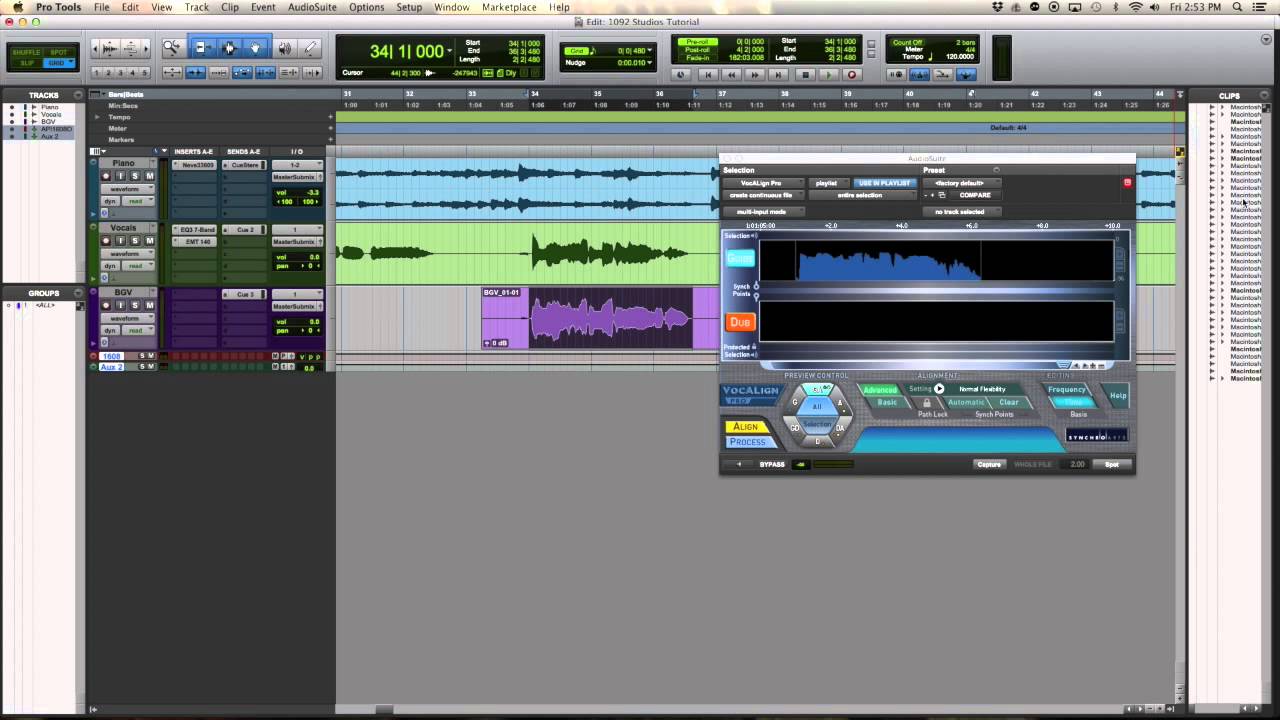
Task: Click the Fast Forward transport button
Action: click(x=756, y=75)
